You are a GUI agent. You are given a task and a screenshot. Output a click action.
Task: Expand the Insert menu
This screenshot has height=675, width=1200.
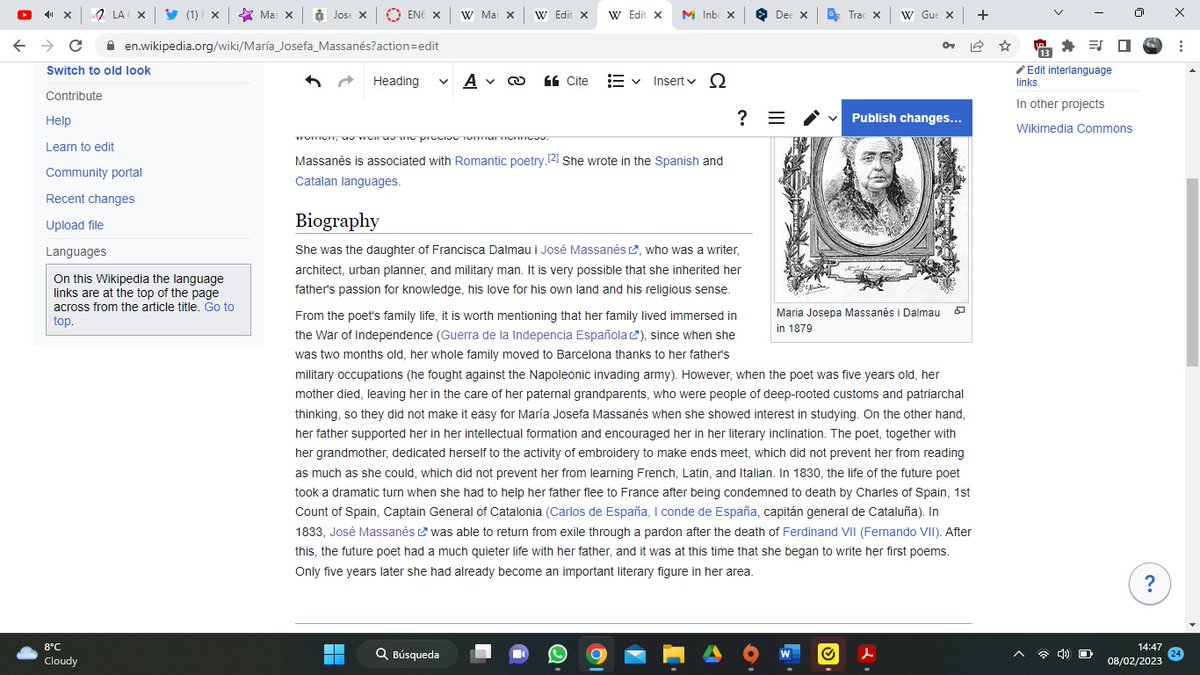[675, 81]
